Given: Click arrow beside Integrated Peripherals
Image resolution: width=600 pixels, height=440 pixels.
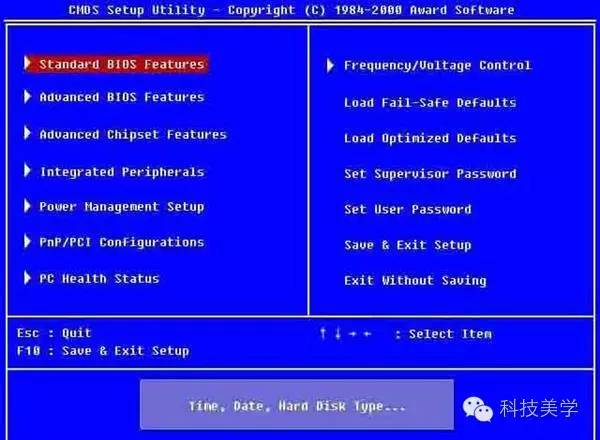Looking at the screenshot, I should click(x=27, y=170).
